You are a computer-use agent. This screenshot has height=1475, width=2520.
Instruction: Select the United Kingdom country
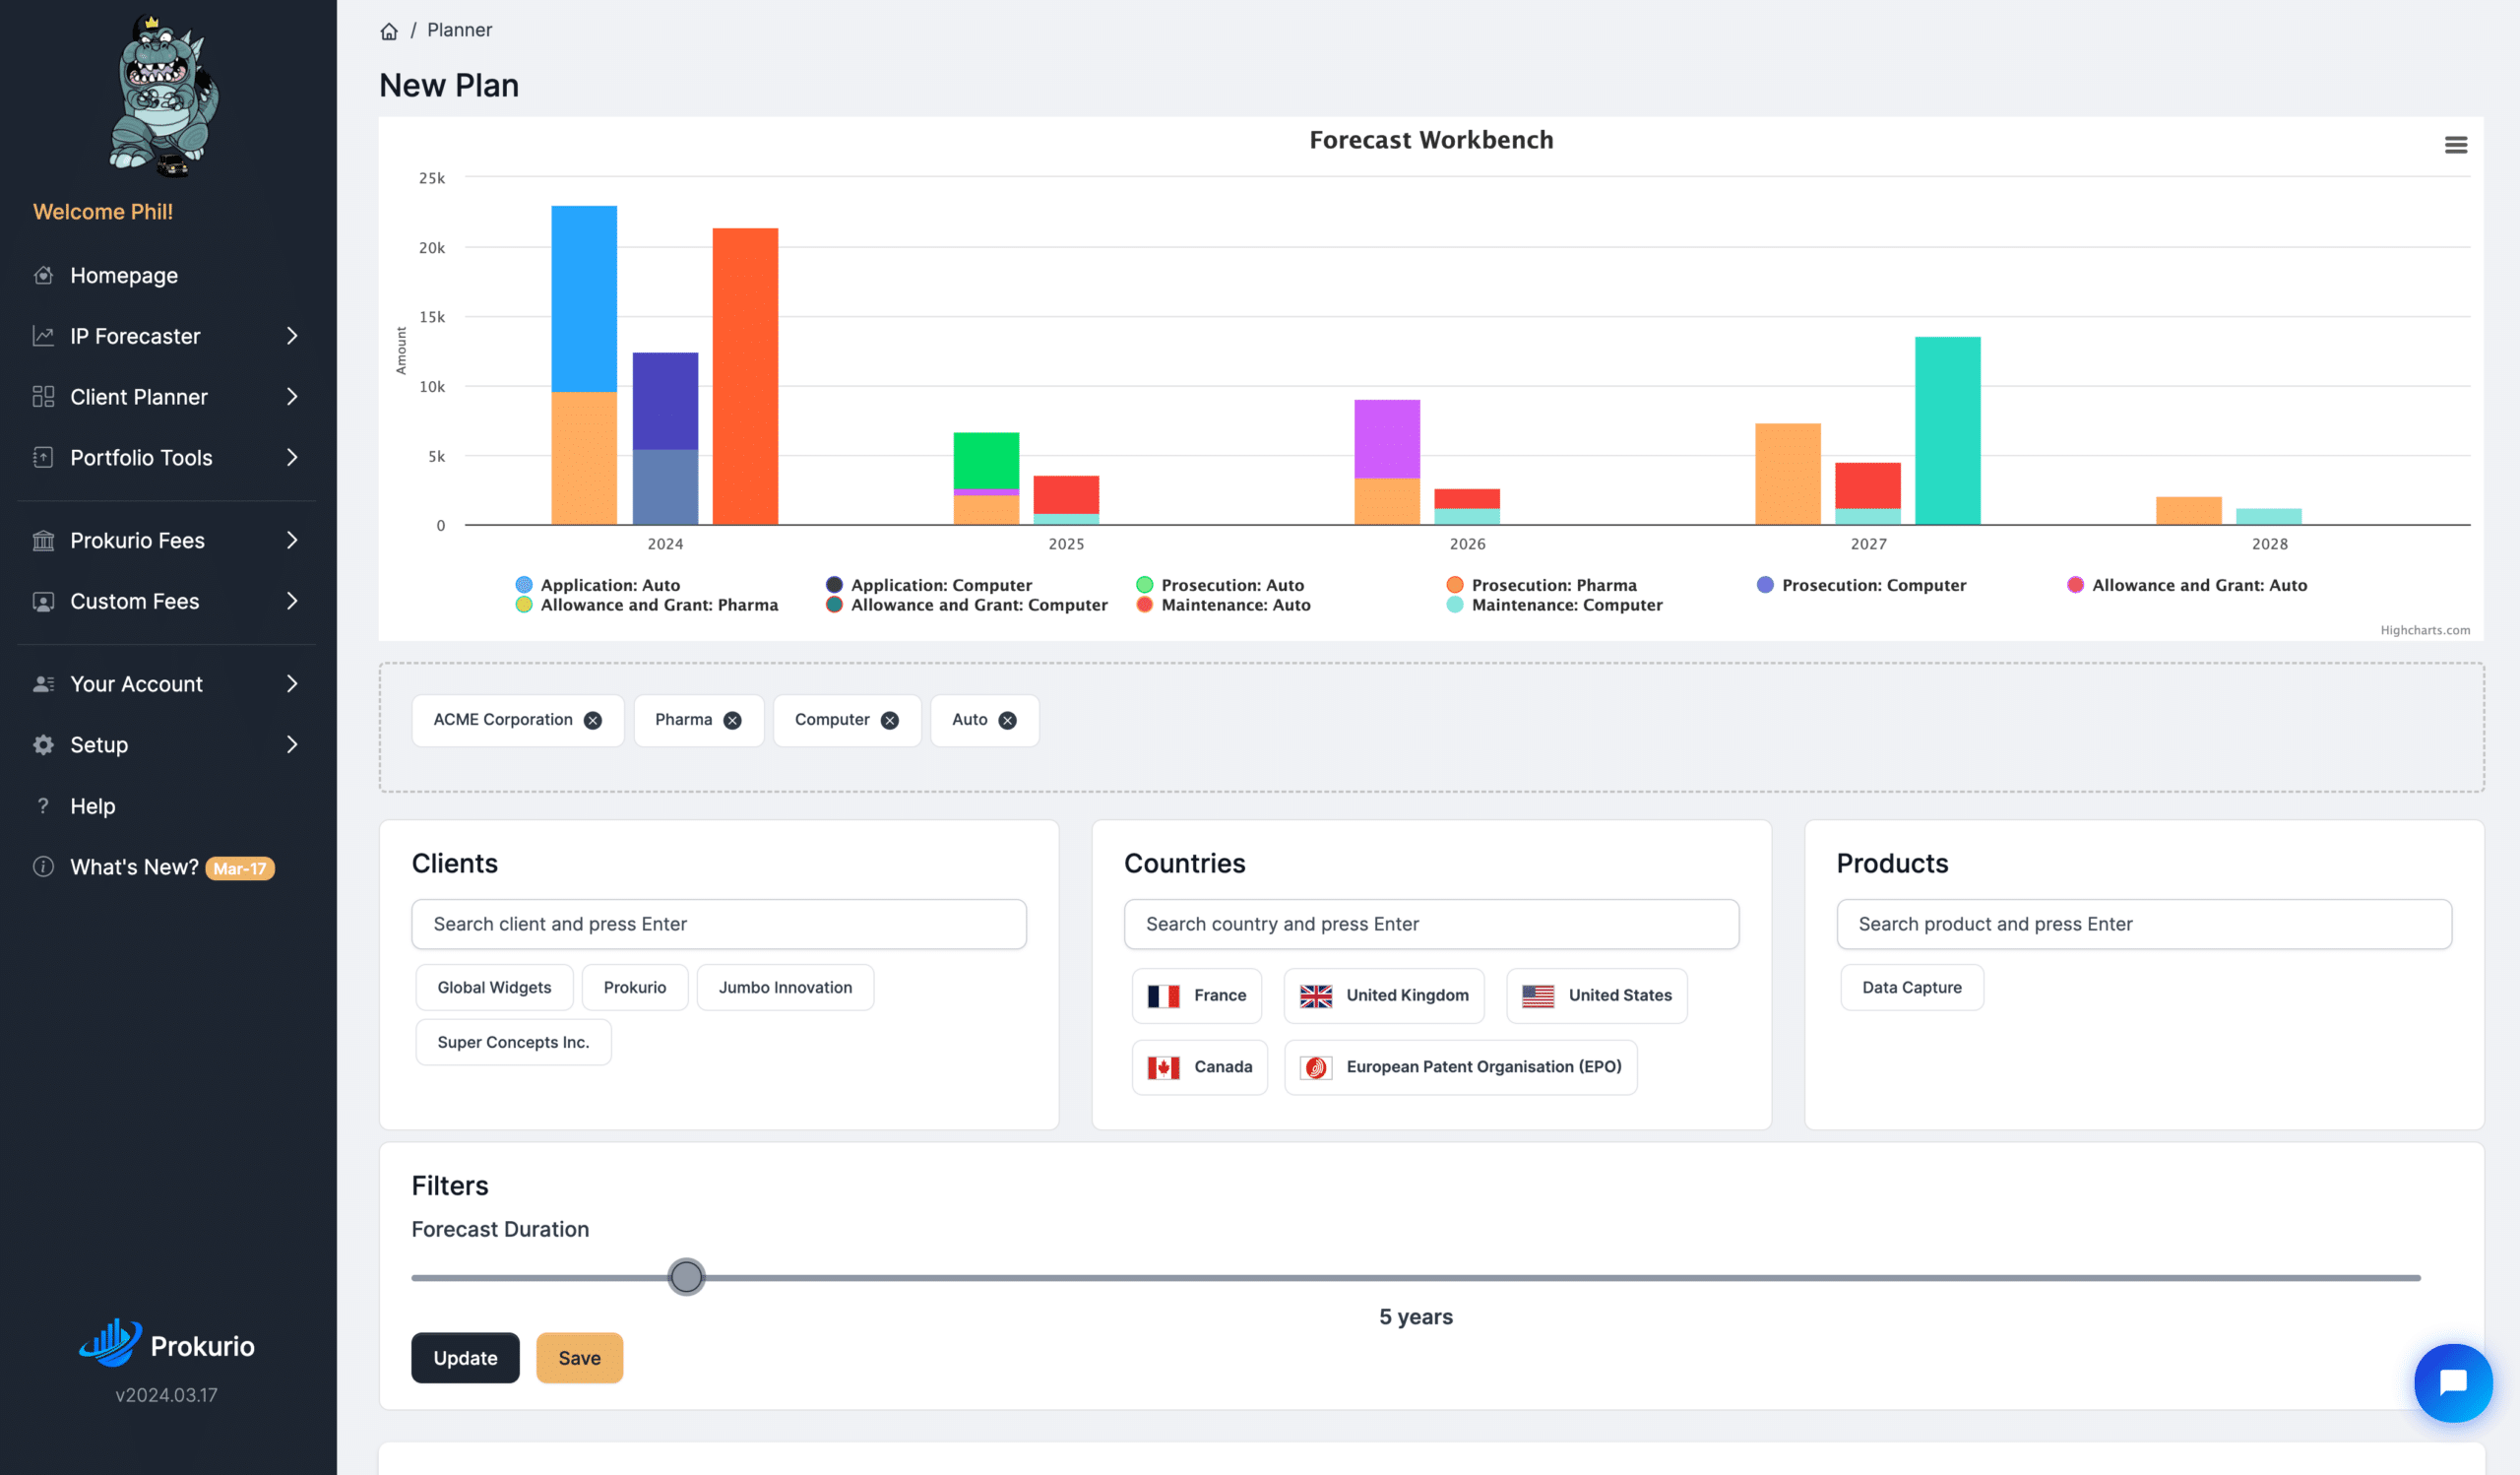coord(1384,995)
